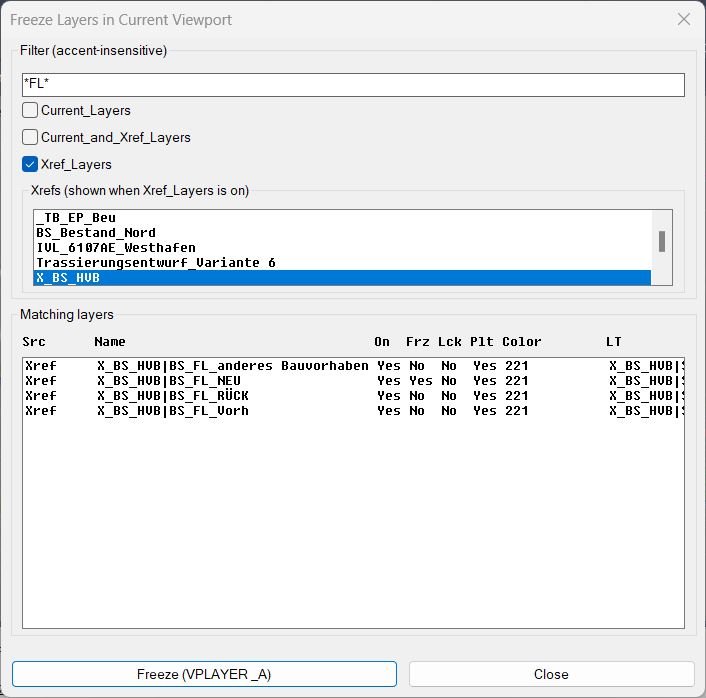Select the BS_FL_RÜCK layer row
The height and width of the screenshot is (698, 706).
click(172, 396)
